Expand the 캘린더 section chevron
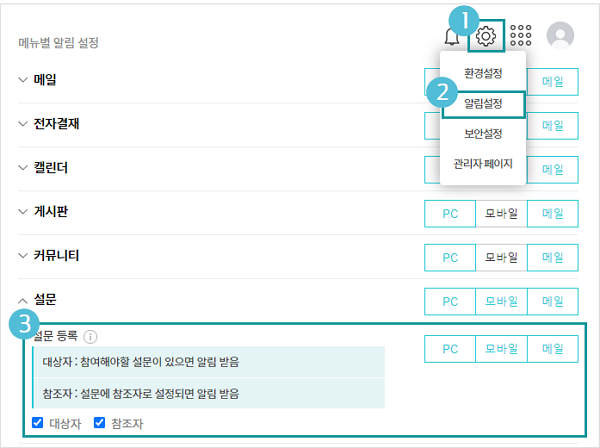Viewport: 600px width, 448px height. point(23,168)
